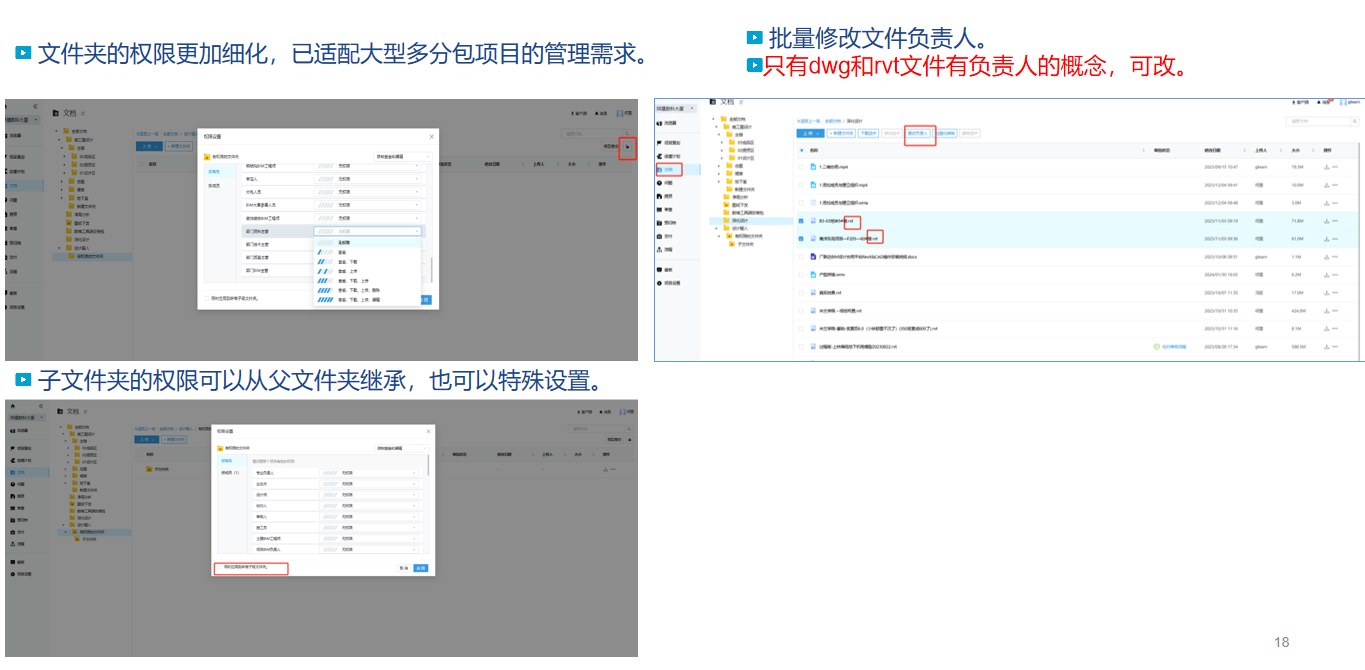
Task: Click the search input field in right screenshot
Action: click(x=1318, y=121)
